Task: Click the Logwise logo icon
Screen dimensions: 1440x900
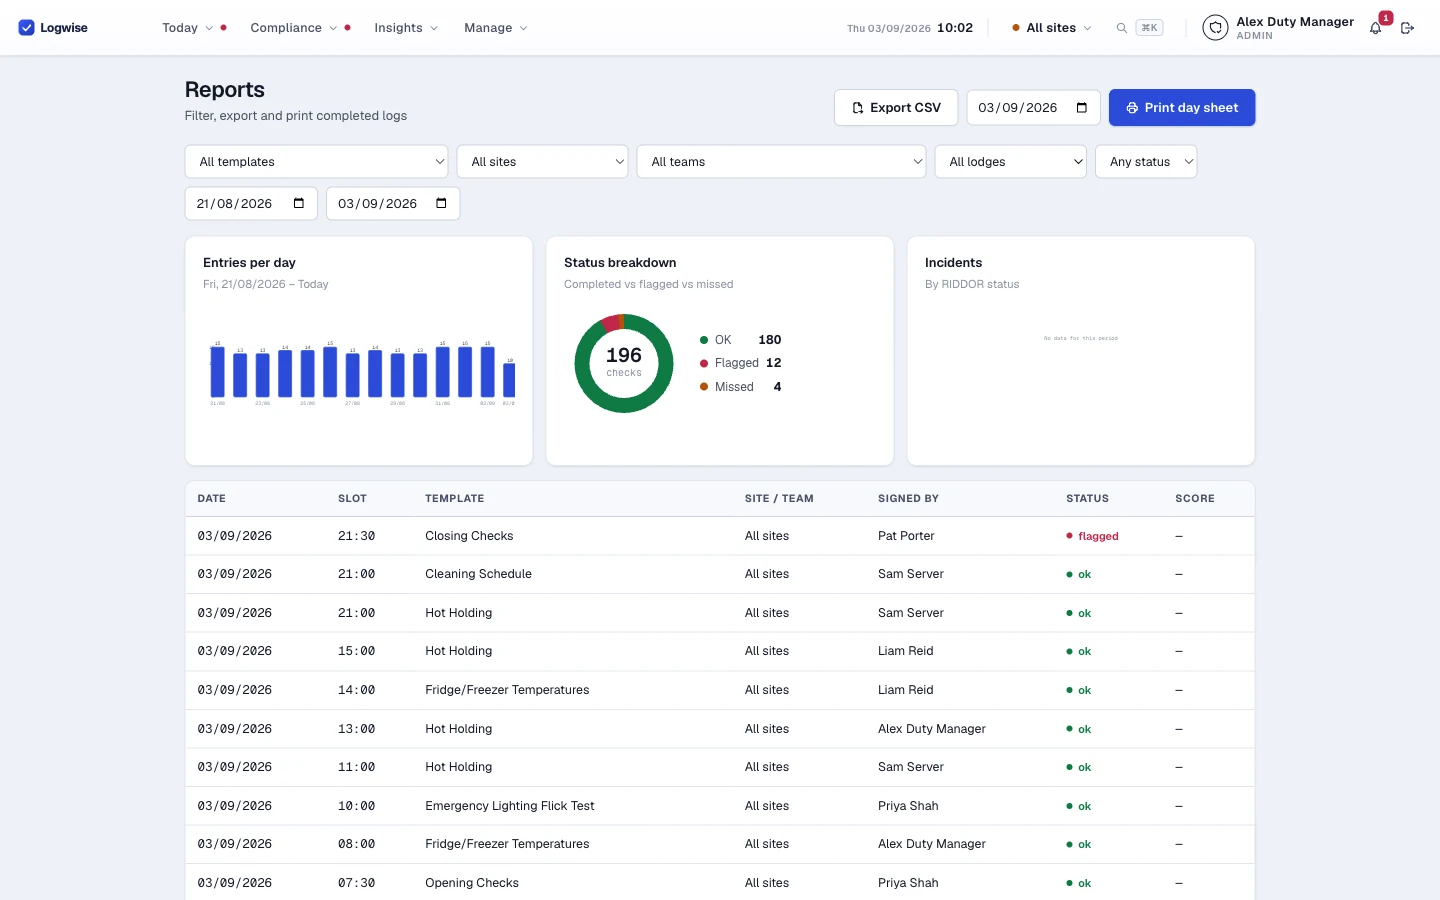Action: [x=26, y=28]
